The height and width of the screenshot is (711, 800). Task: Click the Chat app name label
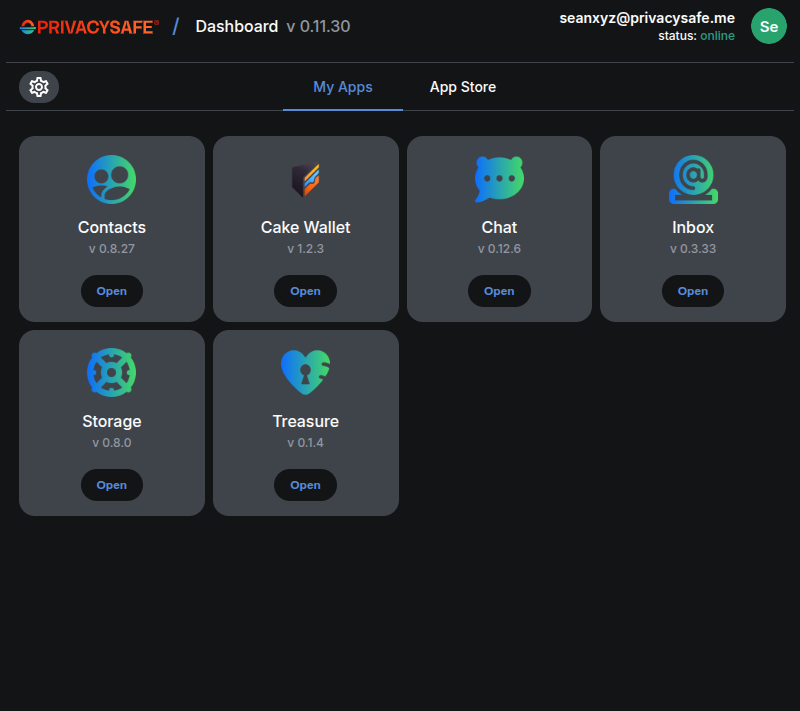tap(499, 227)
